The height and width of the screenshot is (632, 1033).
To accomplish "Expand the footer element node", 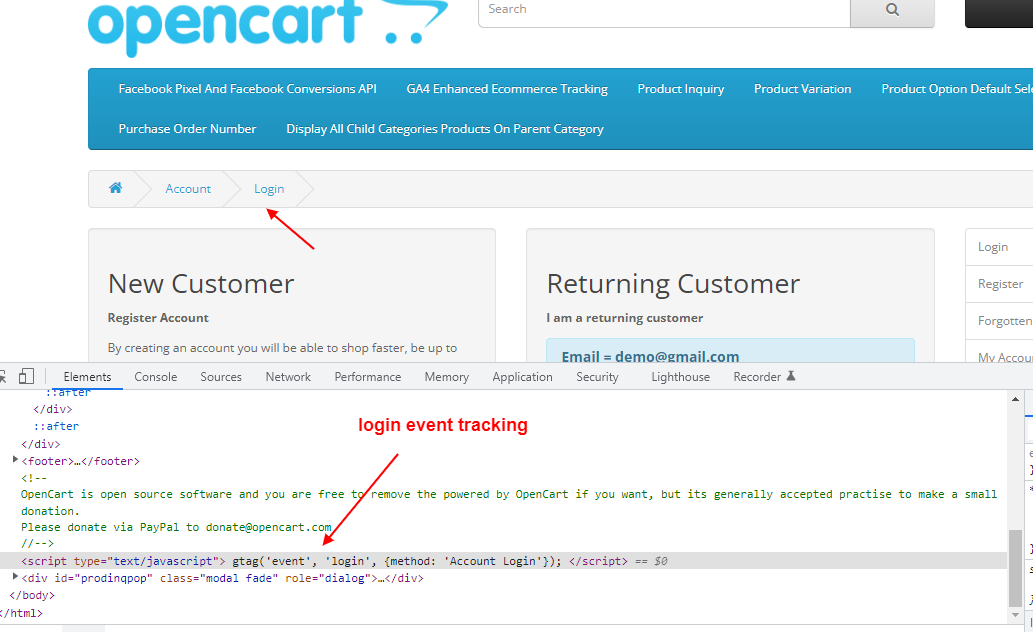I will click(15, 460).
